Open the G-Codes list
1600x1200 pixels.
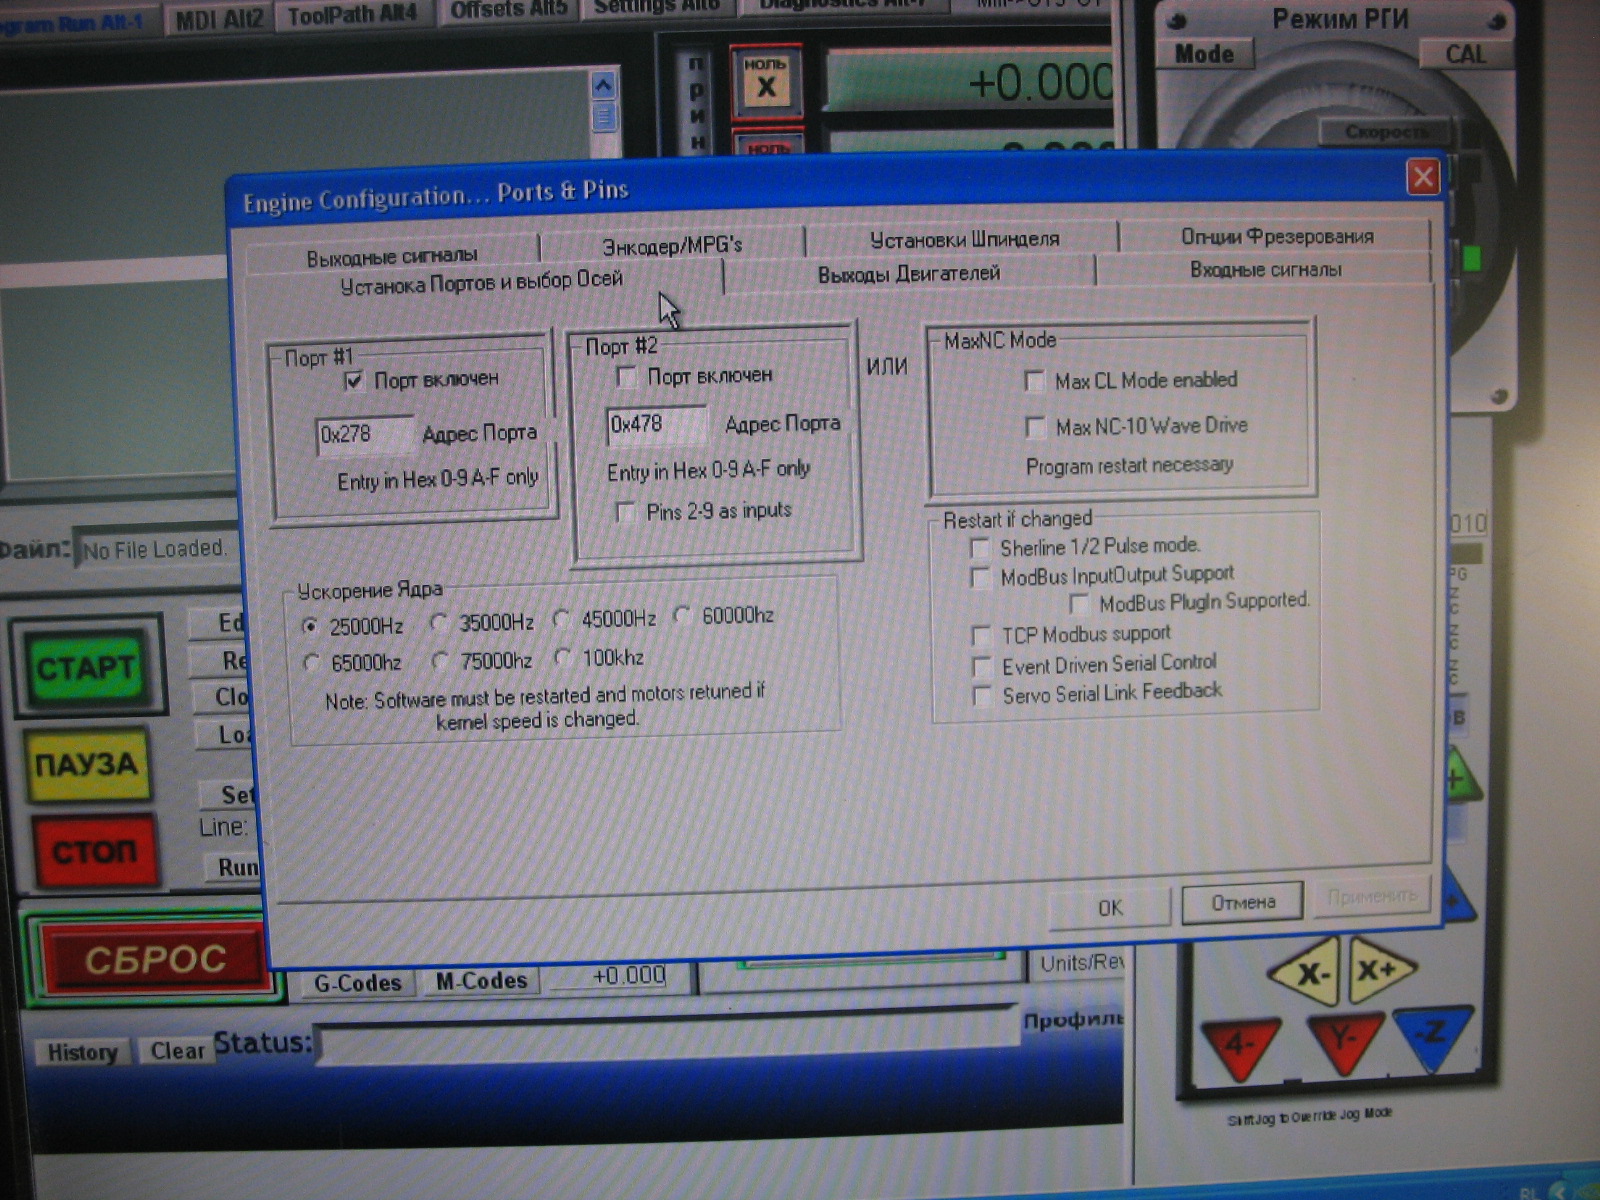[357, 983]
